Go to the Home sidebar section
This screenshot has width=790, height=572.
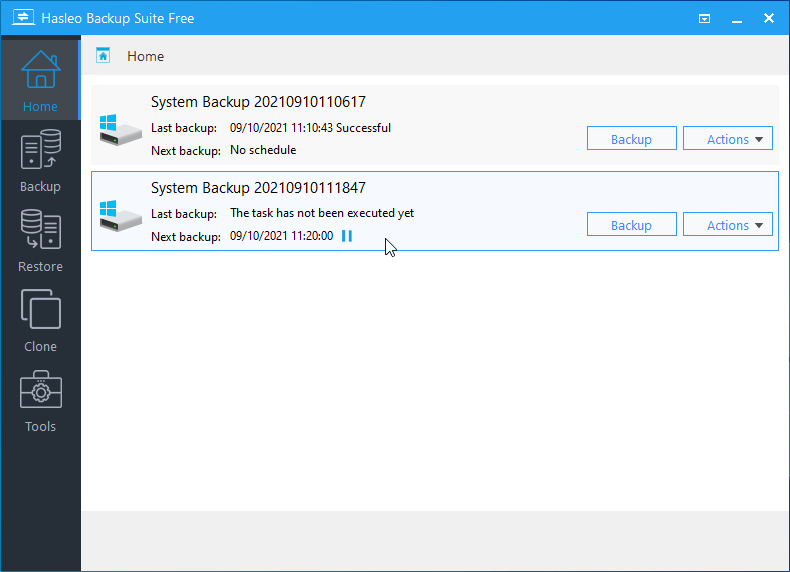click(40, 80)
